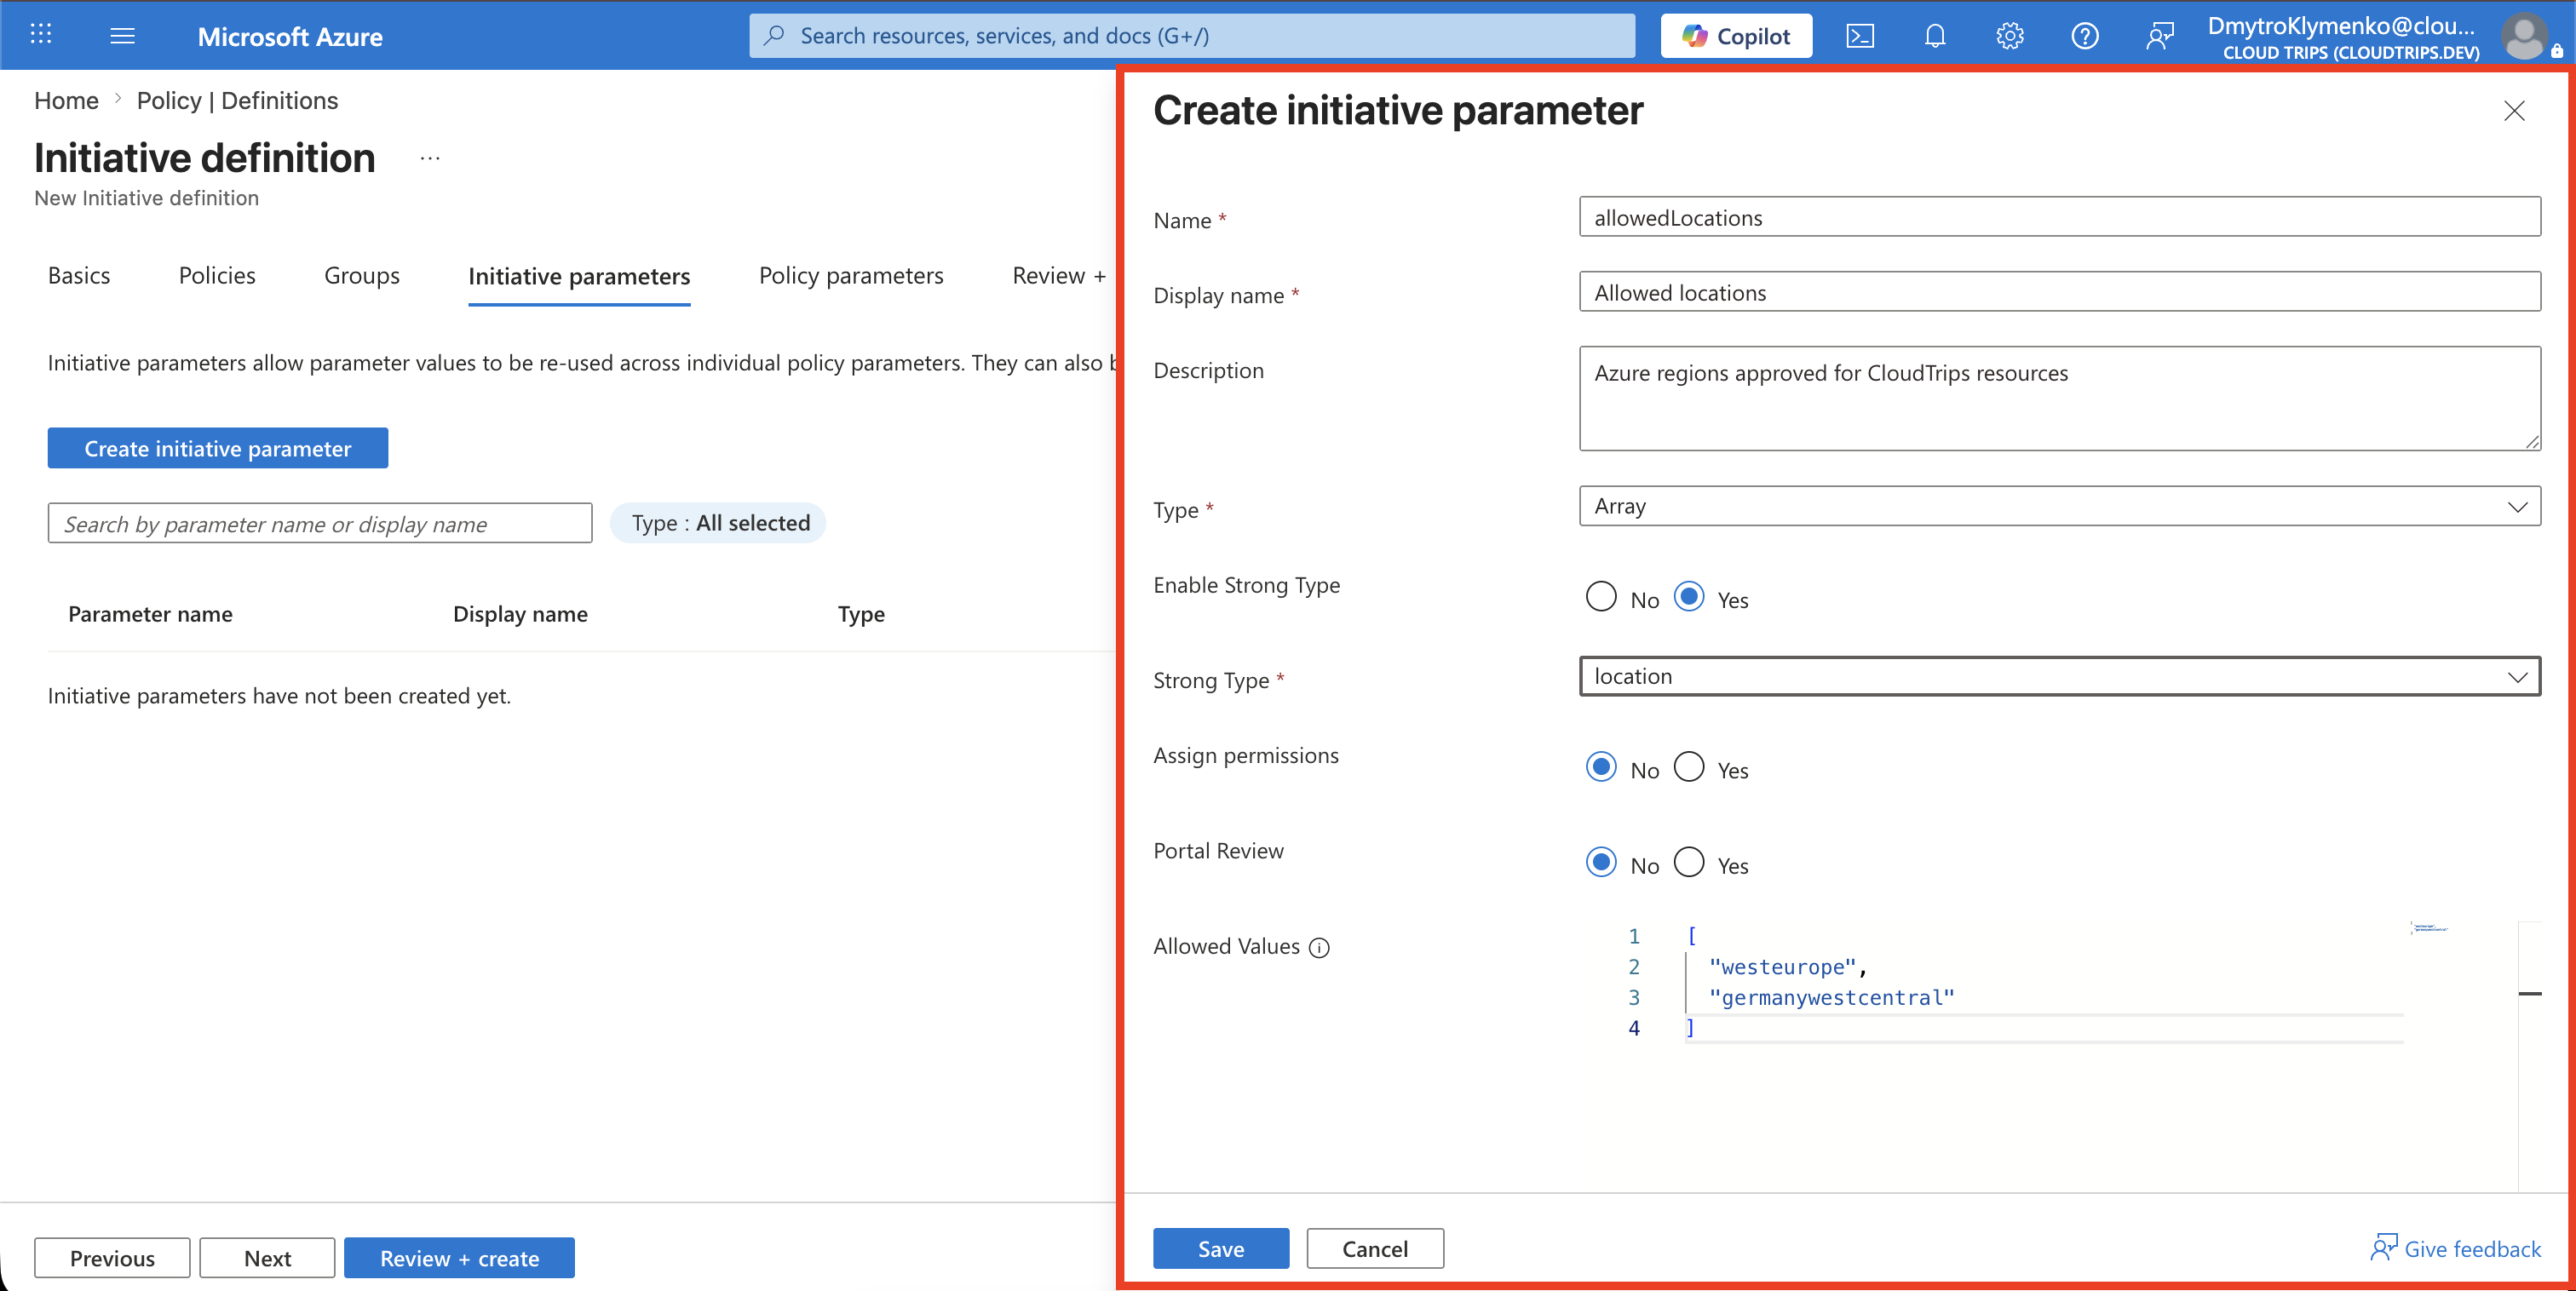Focus the Display name field

click(2060, 292)
